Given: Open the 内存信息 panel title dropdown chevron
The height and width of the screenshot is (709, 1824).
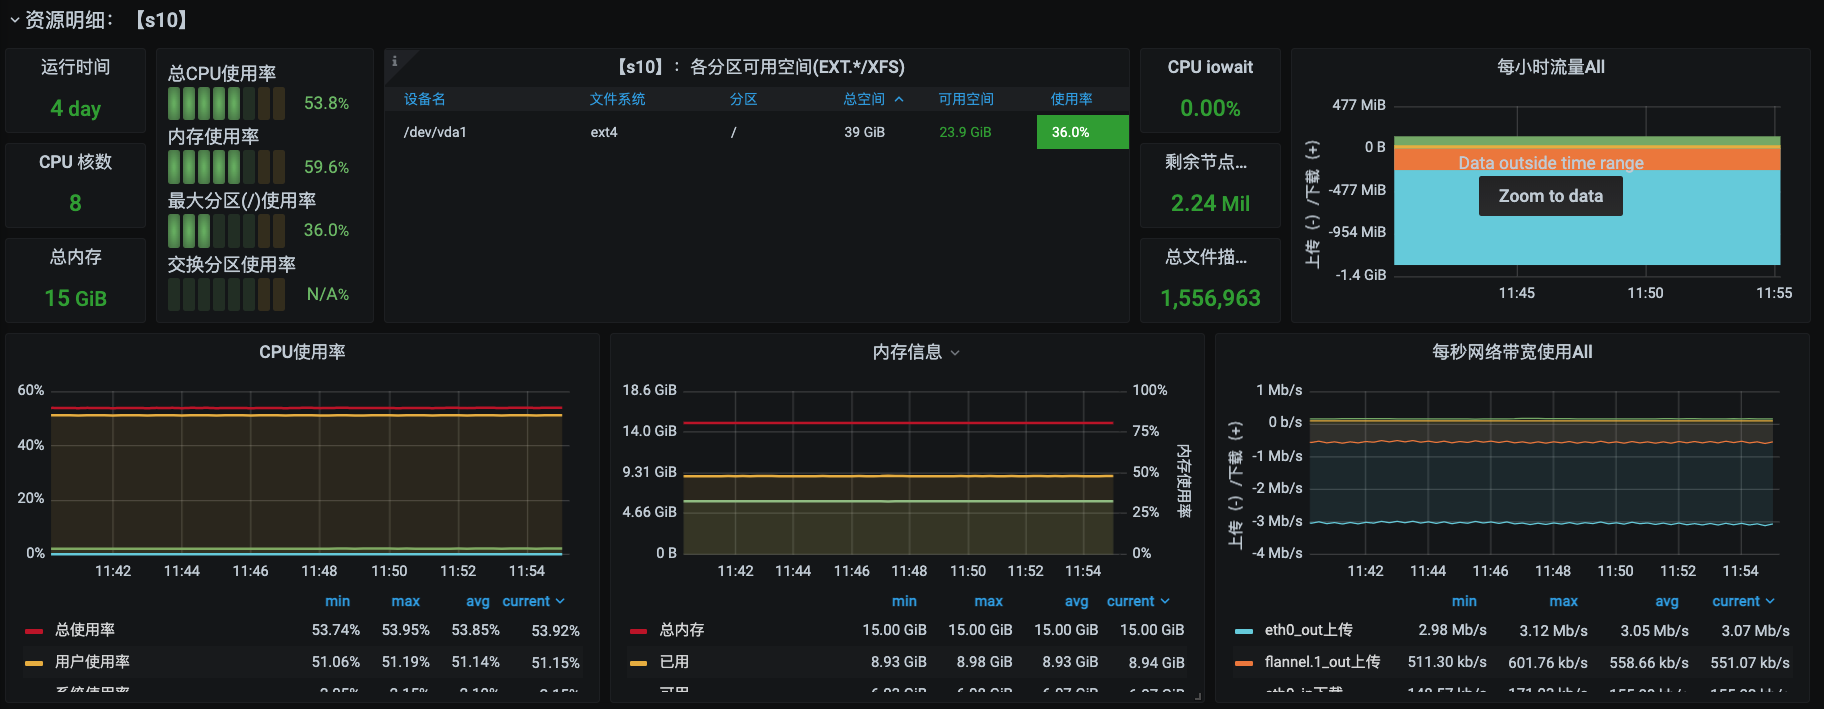Looking at the screenshot, I should pyautogui.click(x=955, y=353).
